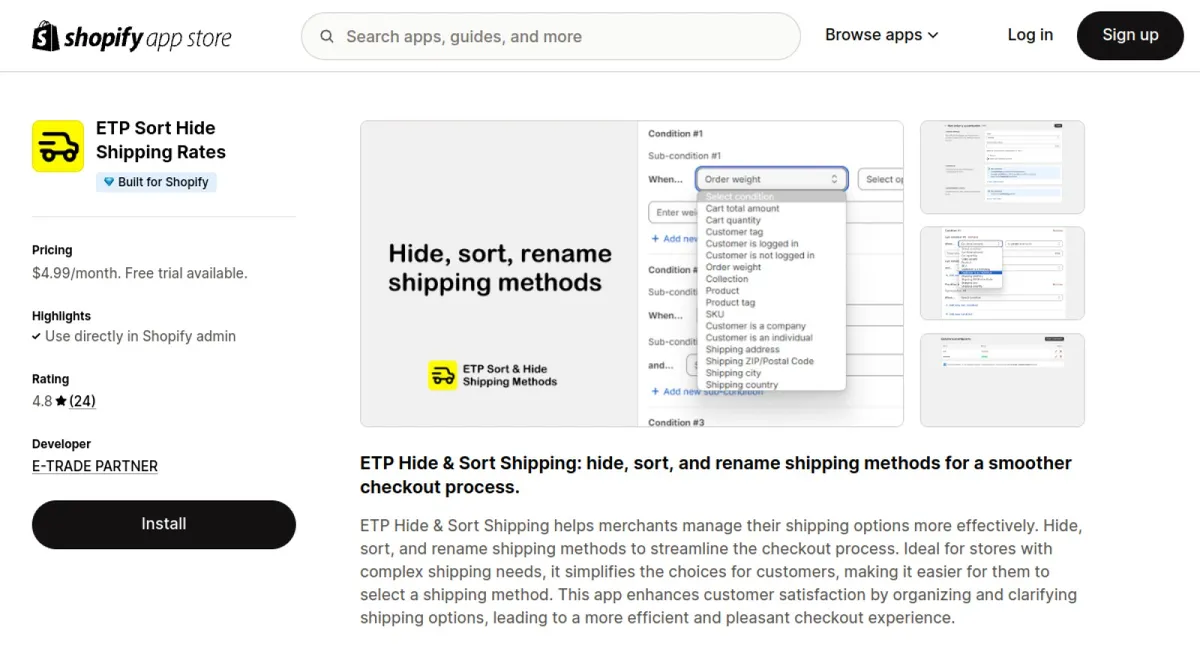Open the main Hide, sort, rename screenshot

click(x=632, y=274)
